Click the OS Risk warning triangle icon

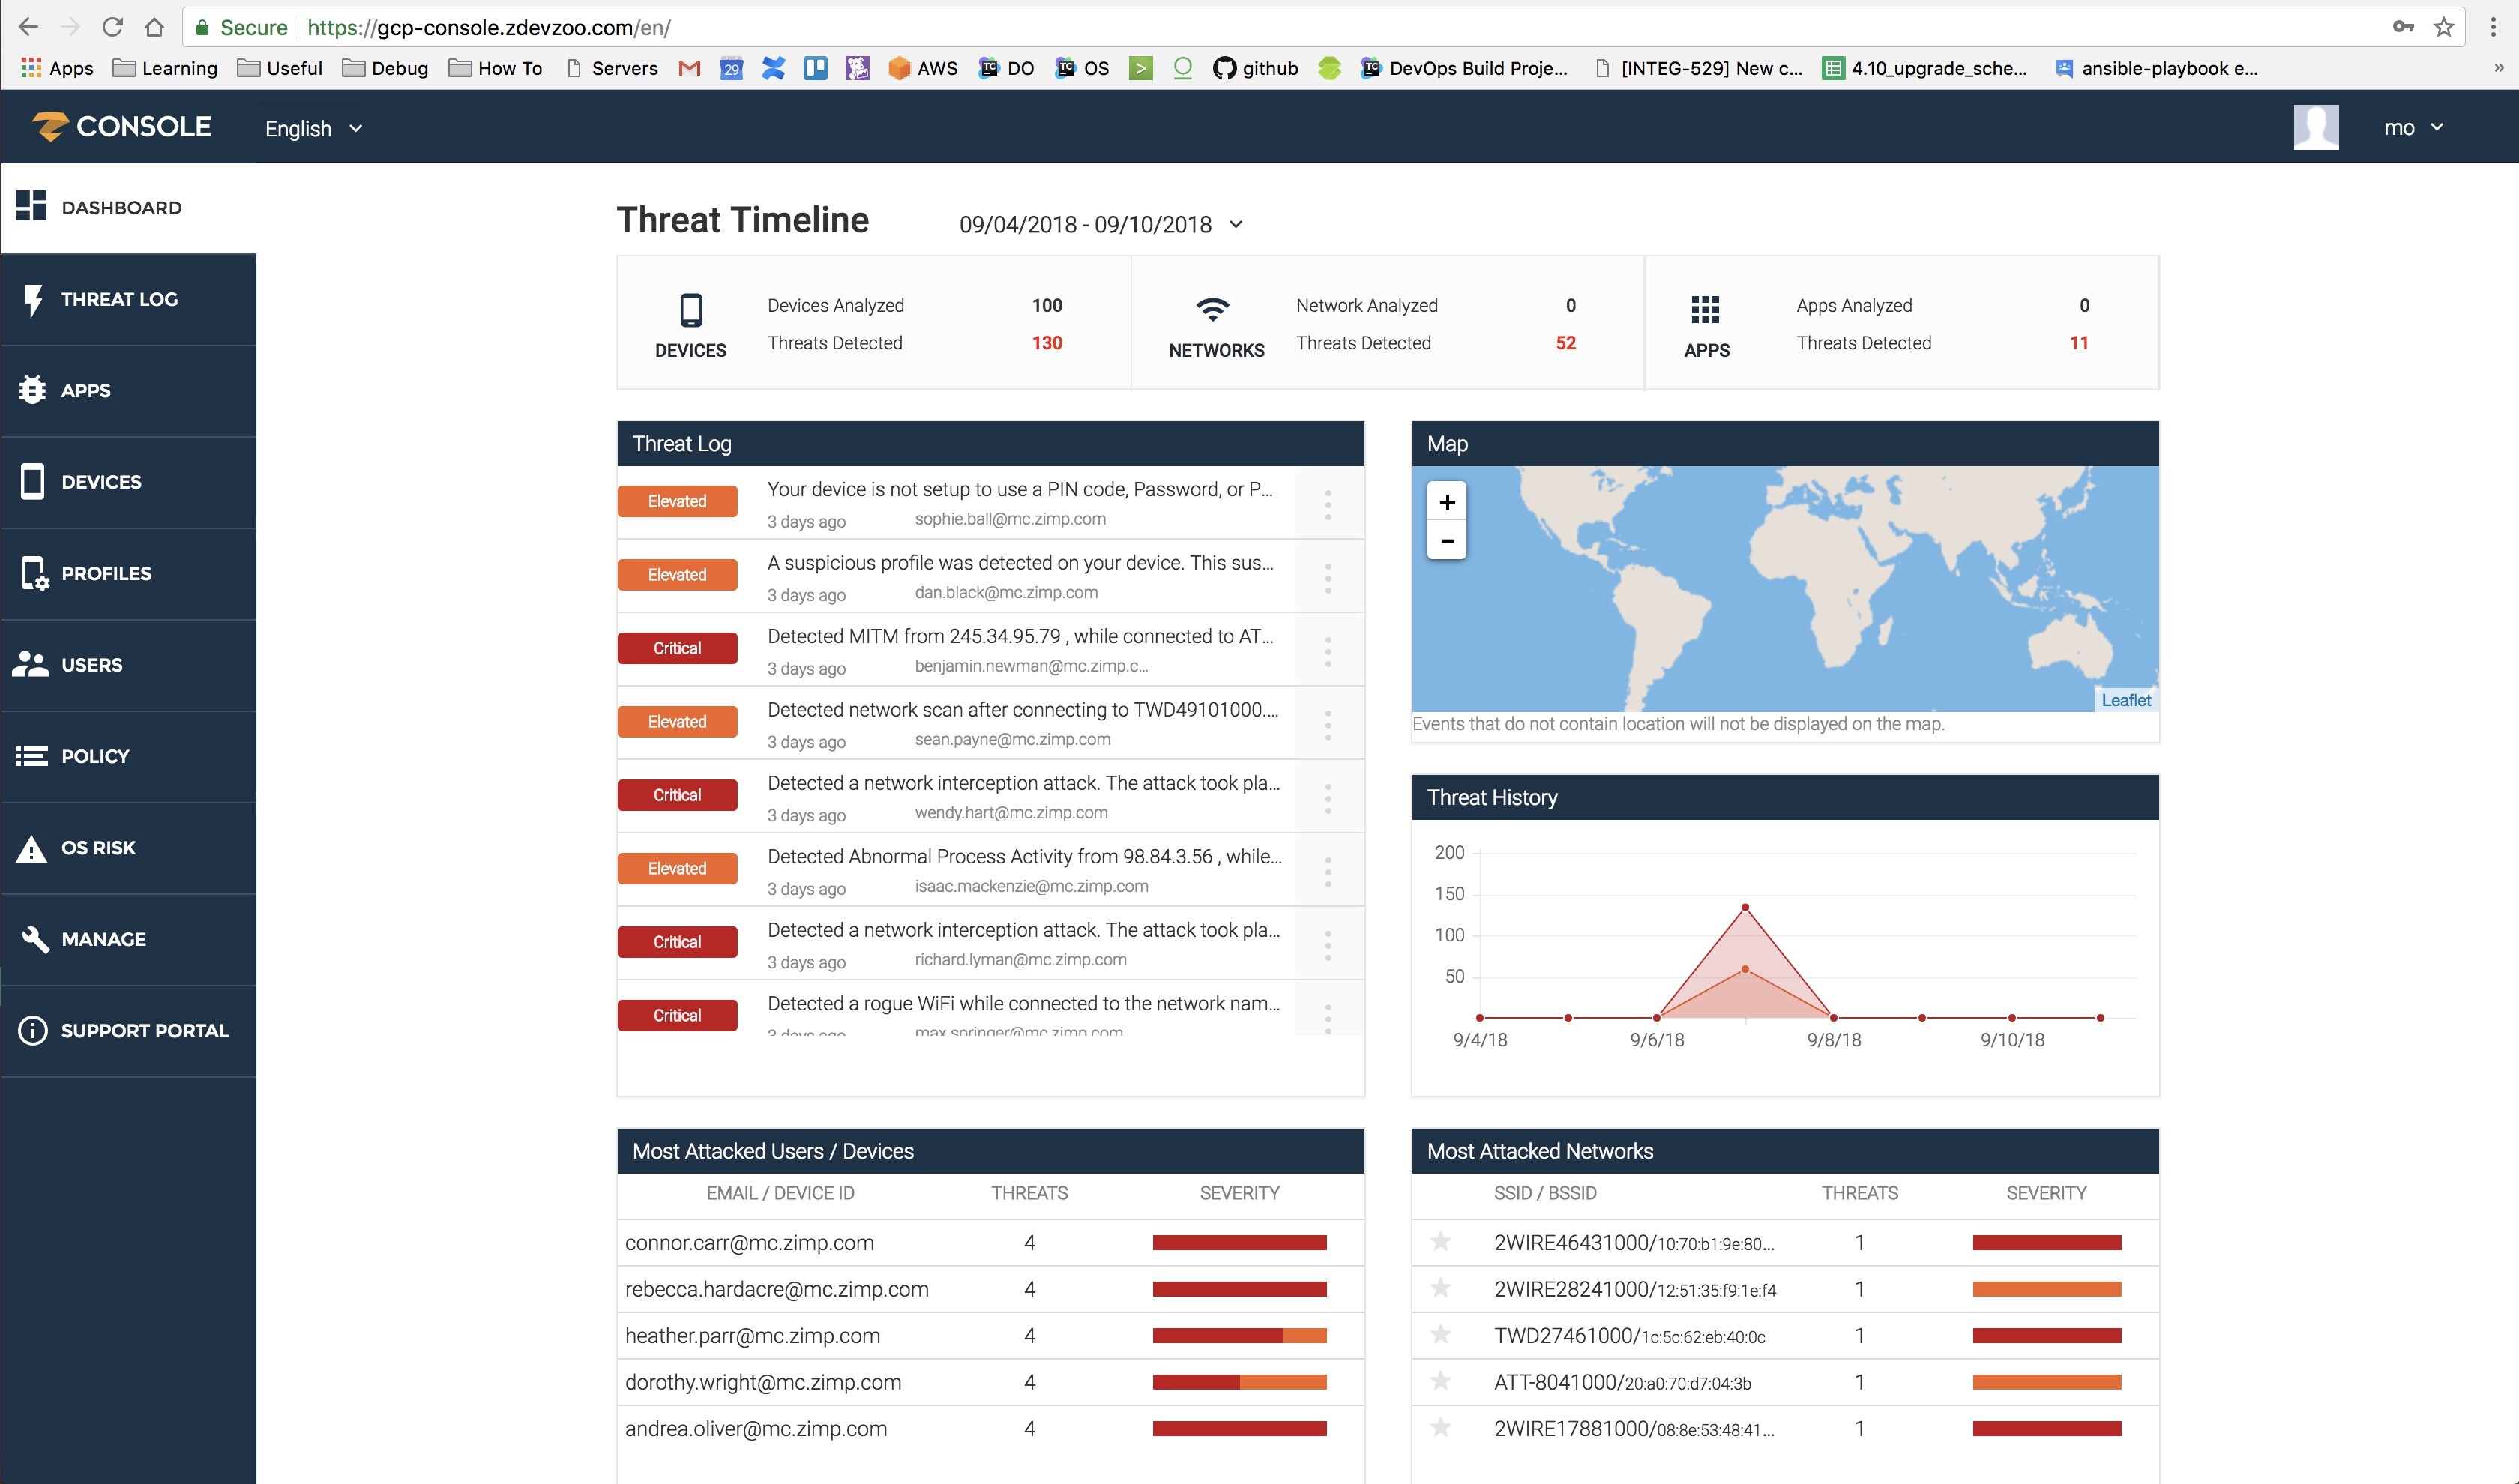[31, 848]
